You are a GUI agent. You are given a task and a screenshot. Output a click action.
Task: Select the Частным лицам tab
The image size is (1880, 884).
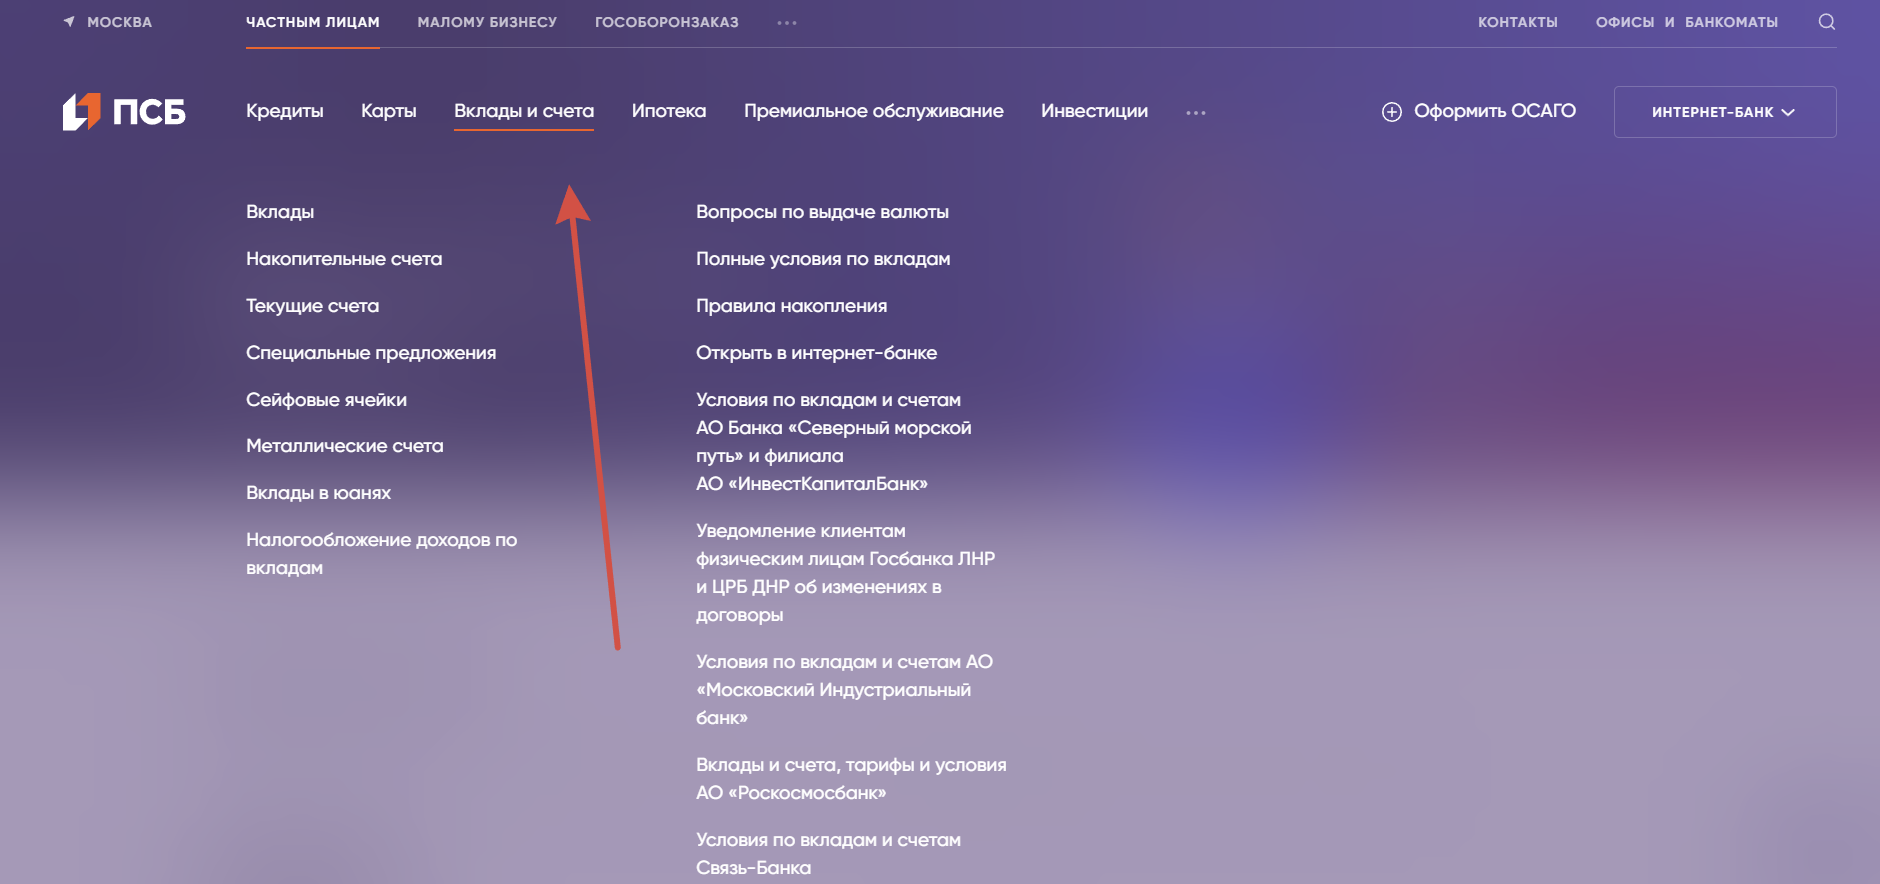(313, 22)
